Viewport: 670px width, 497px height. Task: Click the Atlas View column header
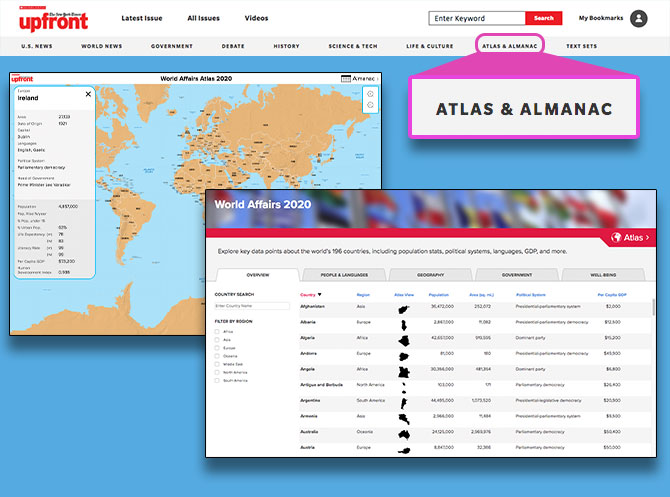click(x=404, y=295)
